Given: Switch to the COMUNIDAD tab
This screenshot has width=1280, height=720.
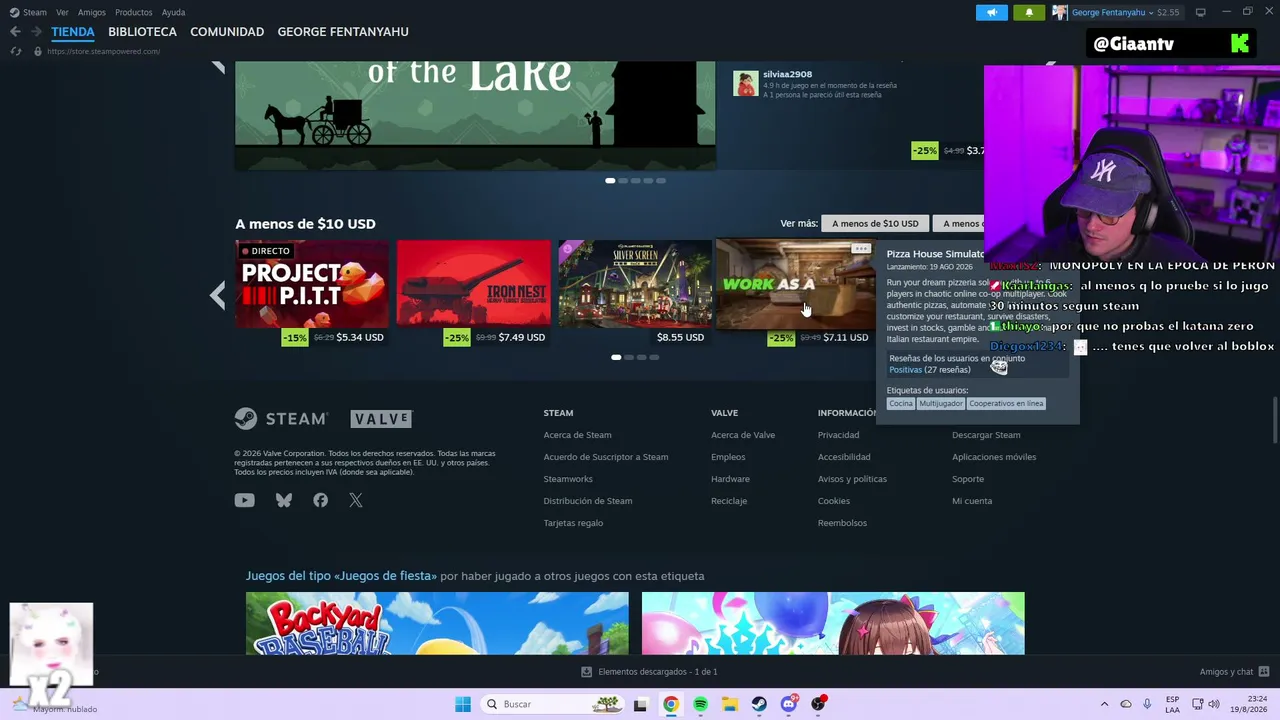Looking at the screenshot, I should pos(227,32).
